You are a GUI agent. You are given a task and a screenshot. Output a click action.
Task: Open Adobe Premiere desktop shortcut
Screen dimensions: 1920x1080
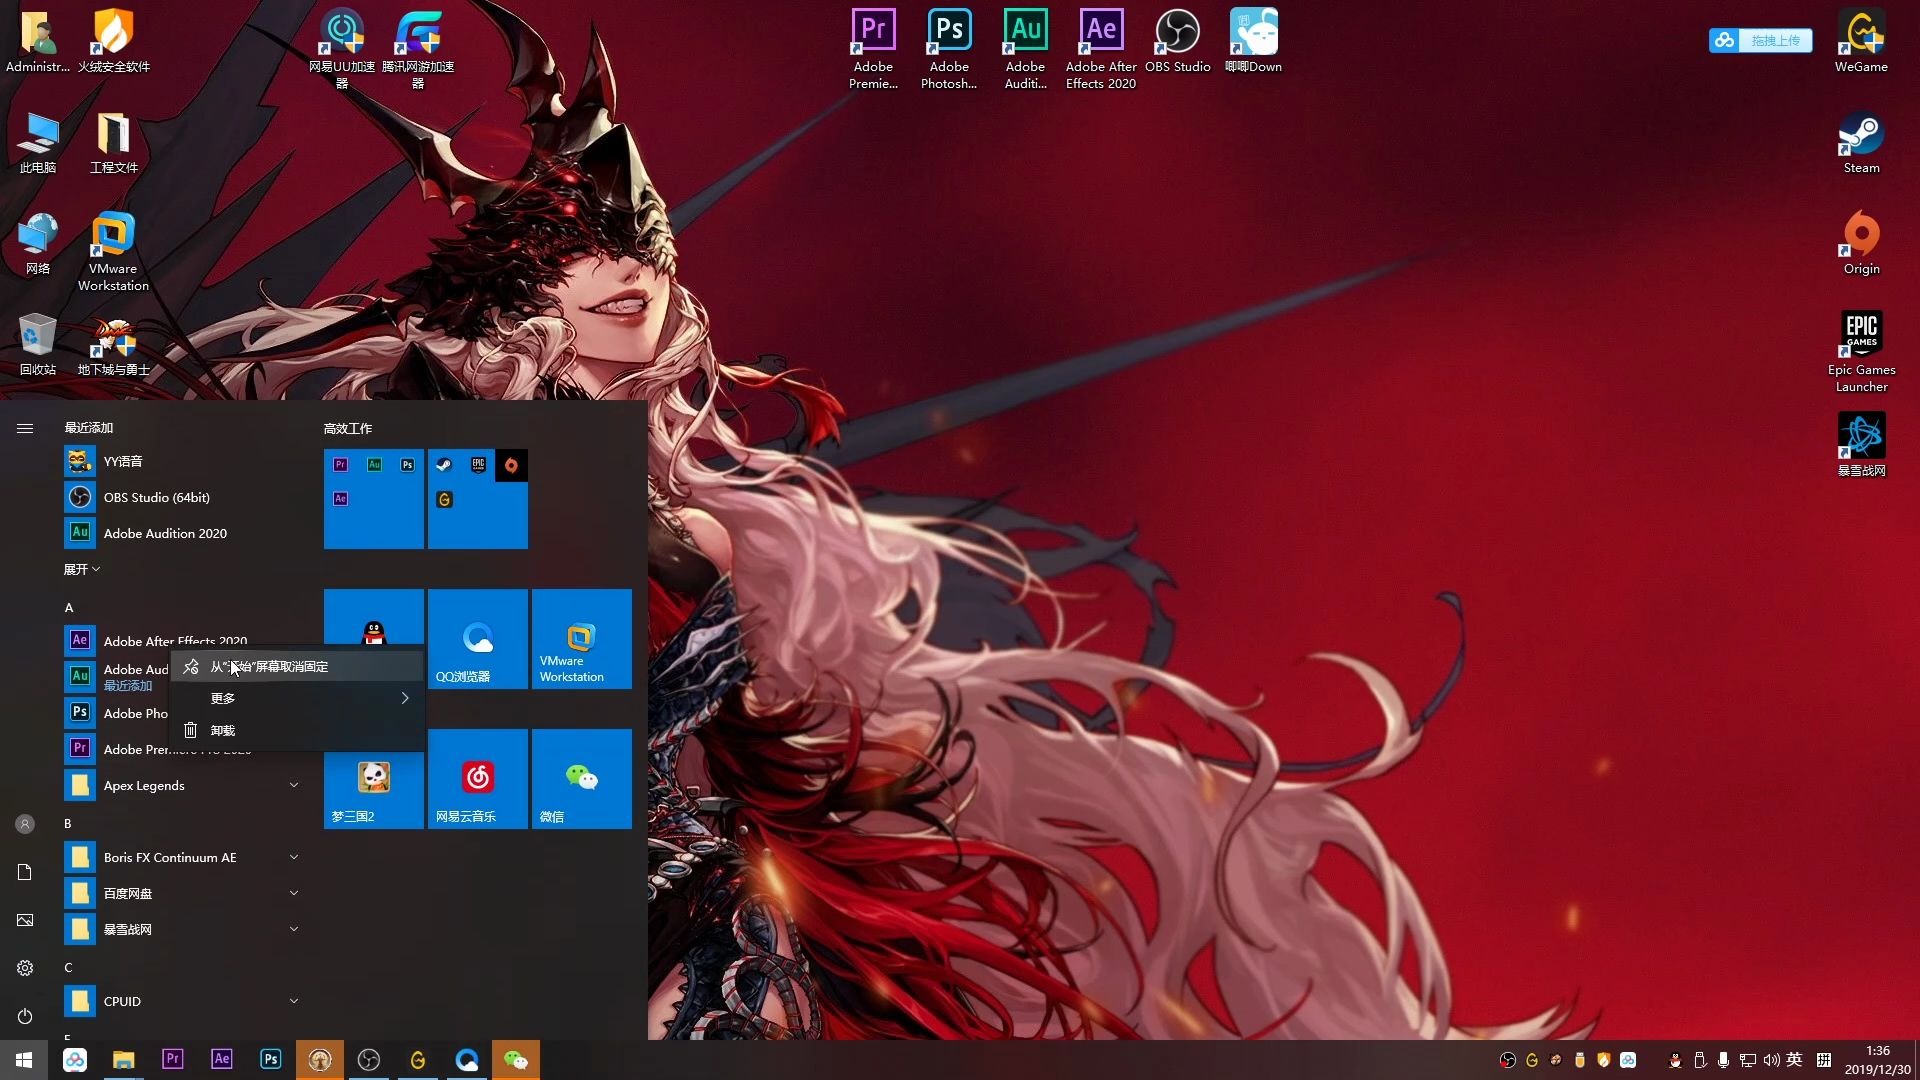pyautogui.click(x=873, y=49)
